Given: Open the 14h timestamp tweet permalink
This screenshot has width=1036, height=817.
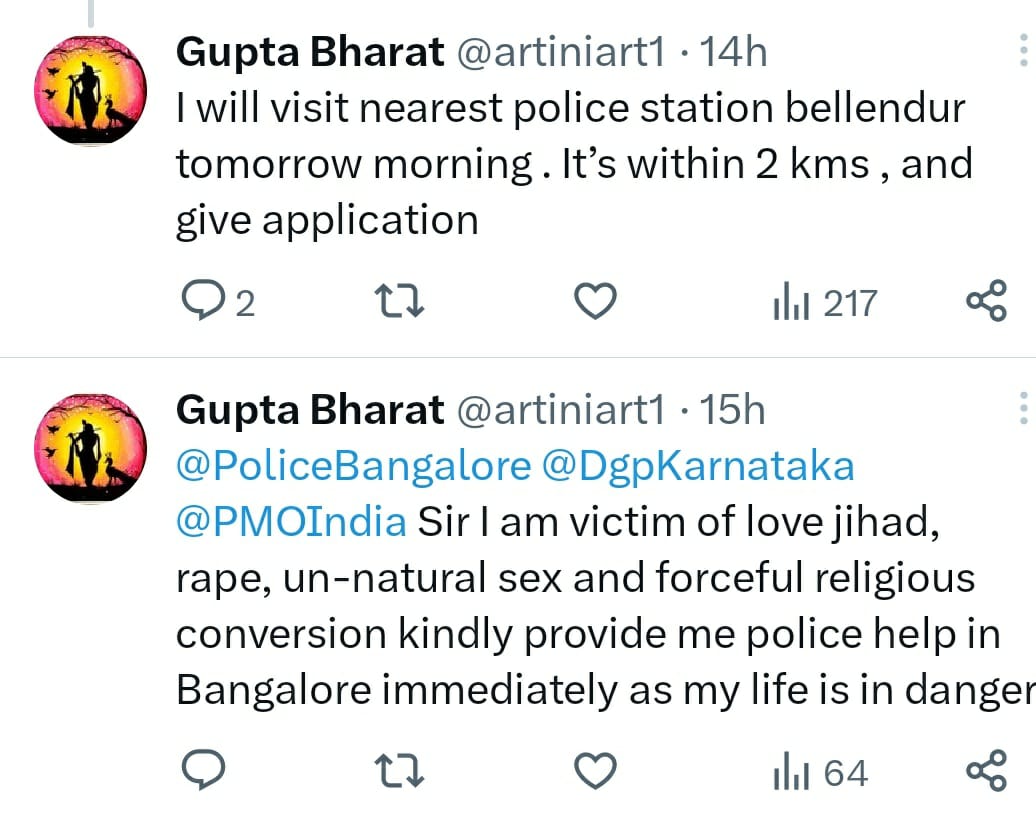Looking at the screenshot, I should [x=734, y=52].
